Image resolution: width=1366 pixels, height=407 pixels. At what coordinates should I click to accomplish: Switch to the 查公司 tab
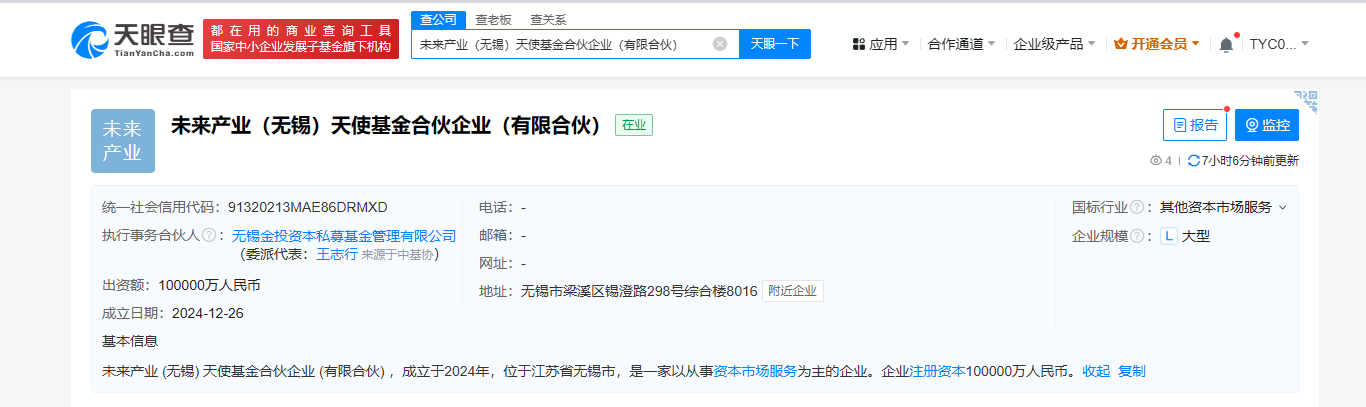(438, 19)
